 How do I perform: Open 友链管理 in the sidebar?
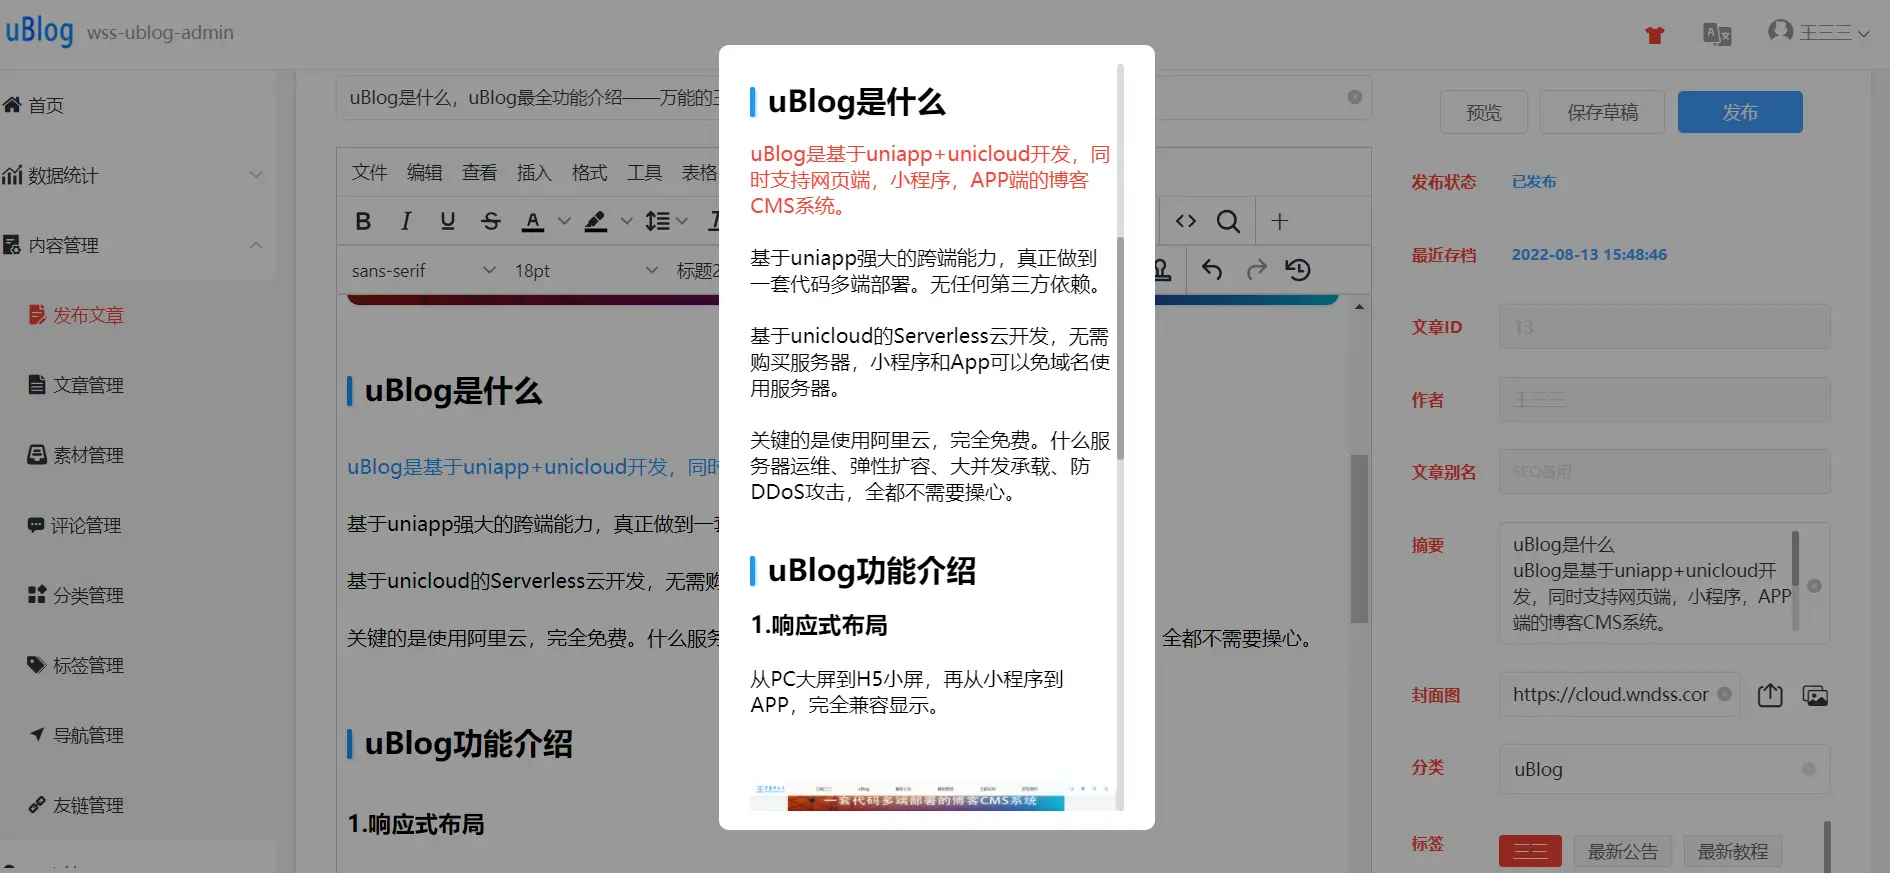[138, 805]
